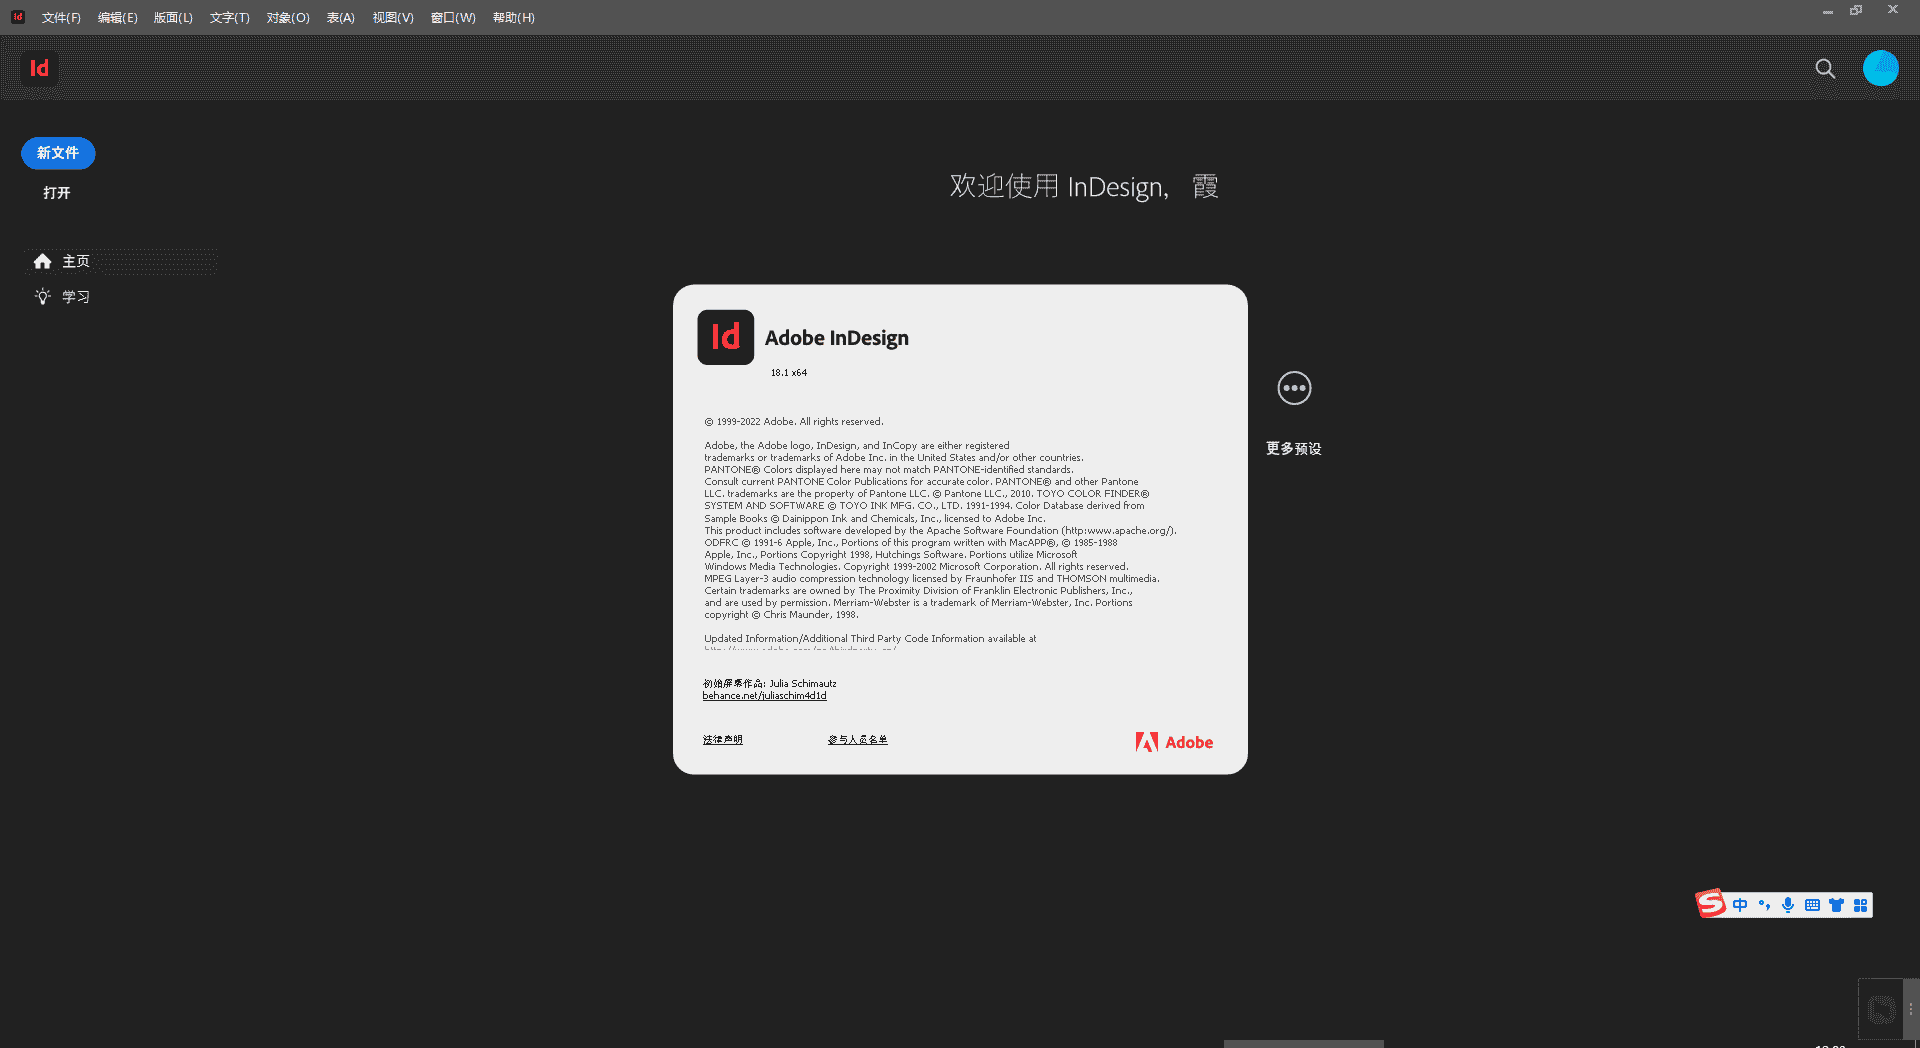Viewport: 1920px width, 1048px height.
Task: Click the 更多预设 three-dots circle icon
Action: click(x=1294, y=388)
